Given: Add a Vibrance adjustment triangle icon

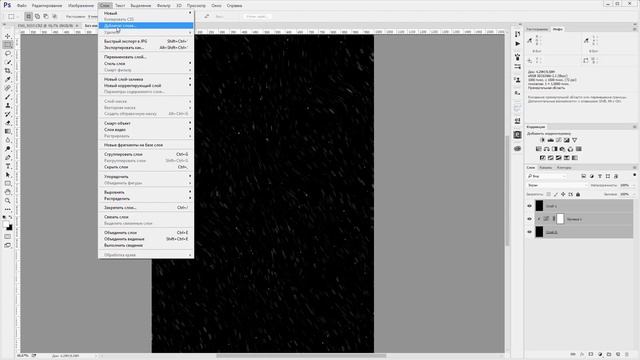Looking at the screenshot, I should coord(575,140).
